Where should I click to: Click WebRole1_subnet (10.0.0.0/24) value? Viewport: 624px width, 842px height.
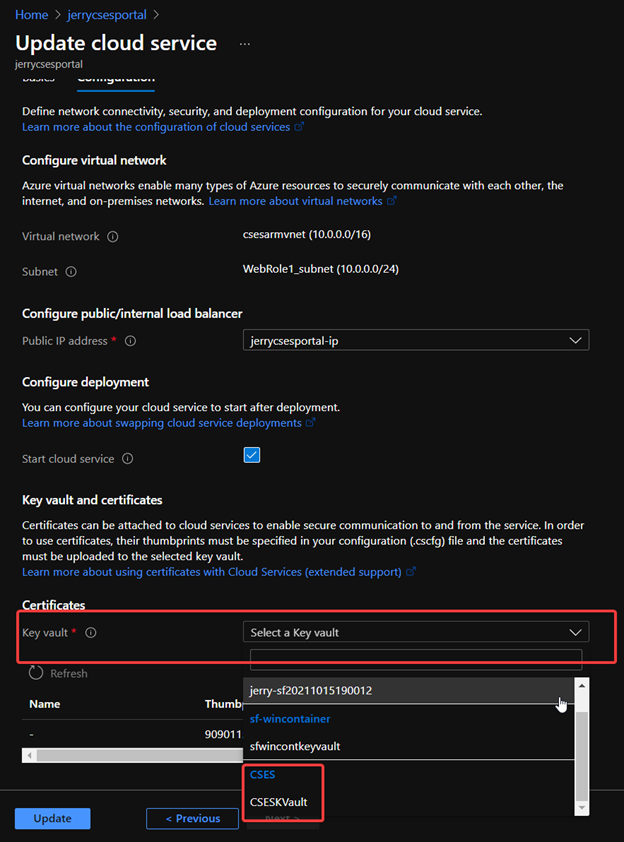point(321,269)
